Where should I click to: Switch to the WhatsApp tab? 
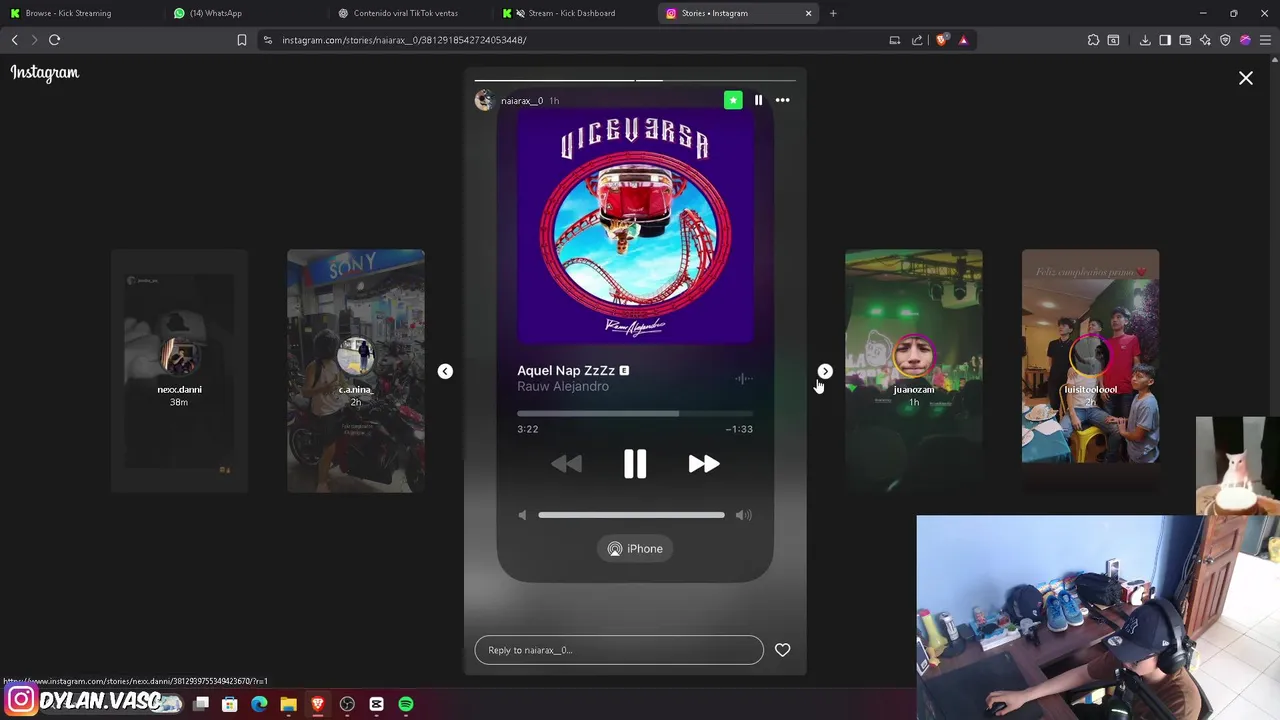click(243, 13)
